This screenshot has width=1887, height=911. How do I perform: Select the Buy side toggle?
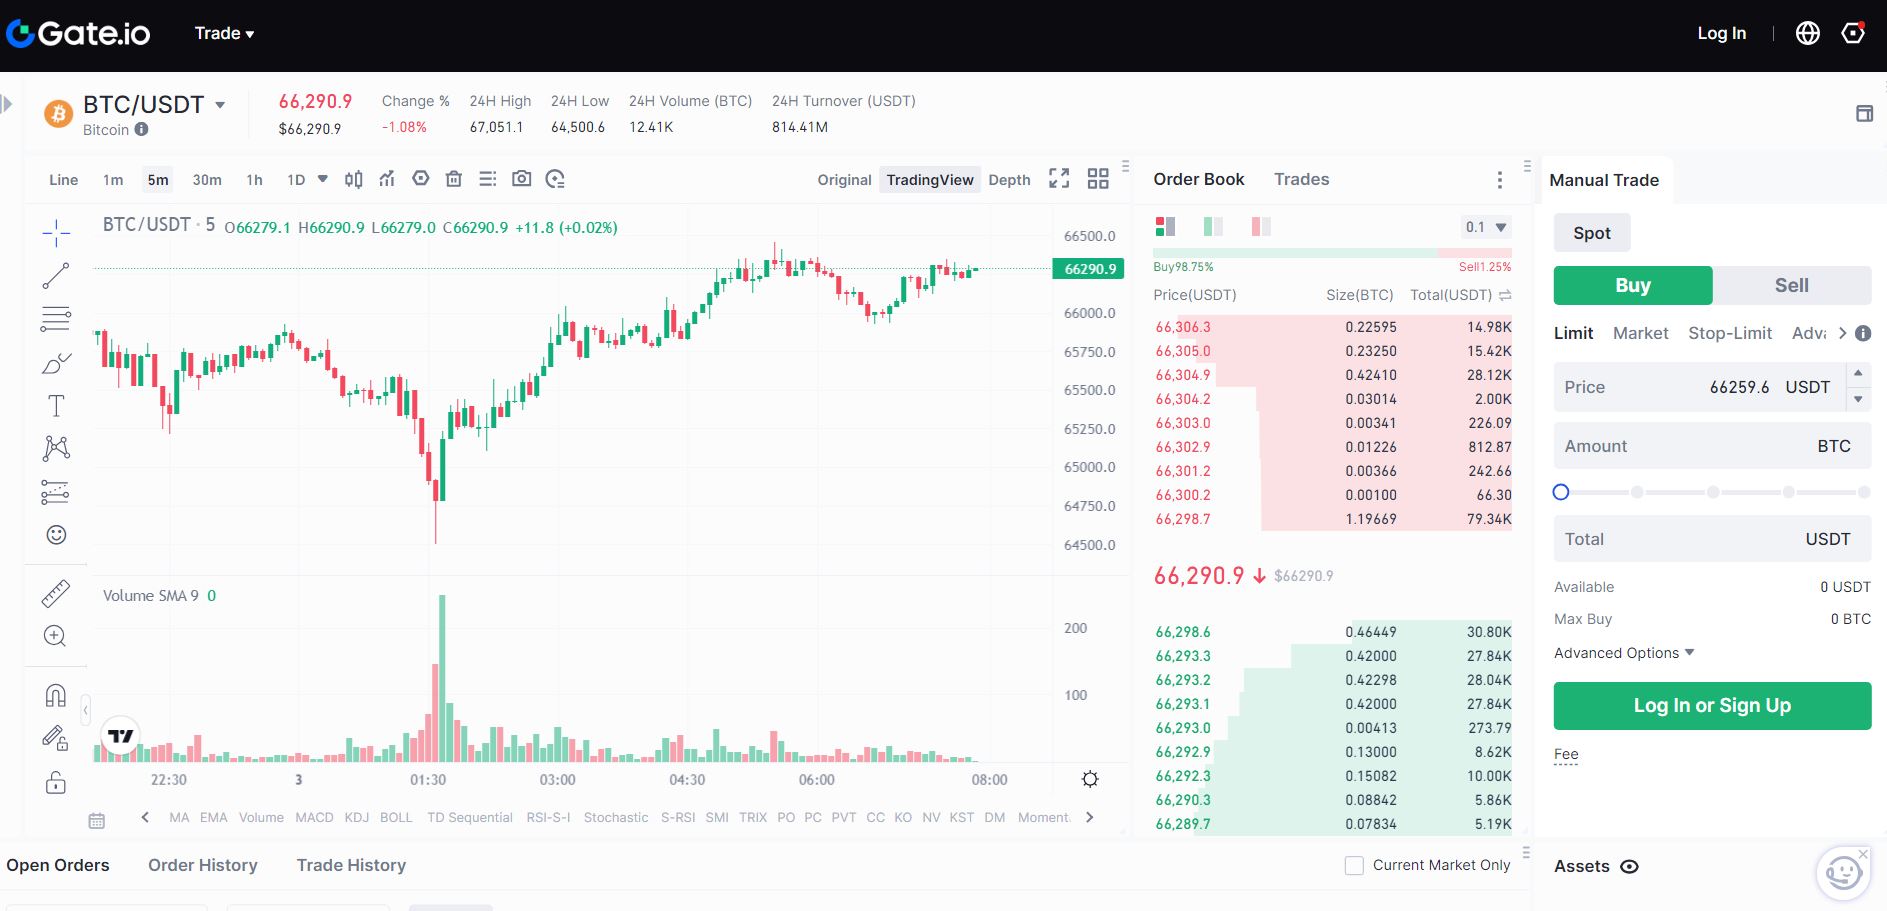(1633, 285)
